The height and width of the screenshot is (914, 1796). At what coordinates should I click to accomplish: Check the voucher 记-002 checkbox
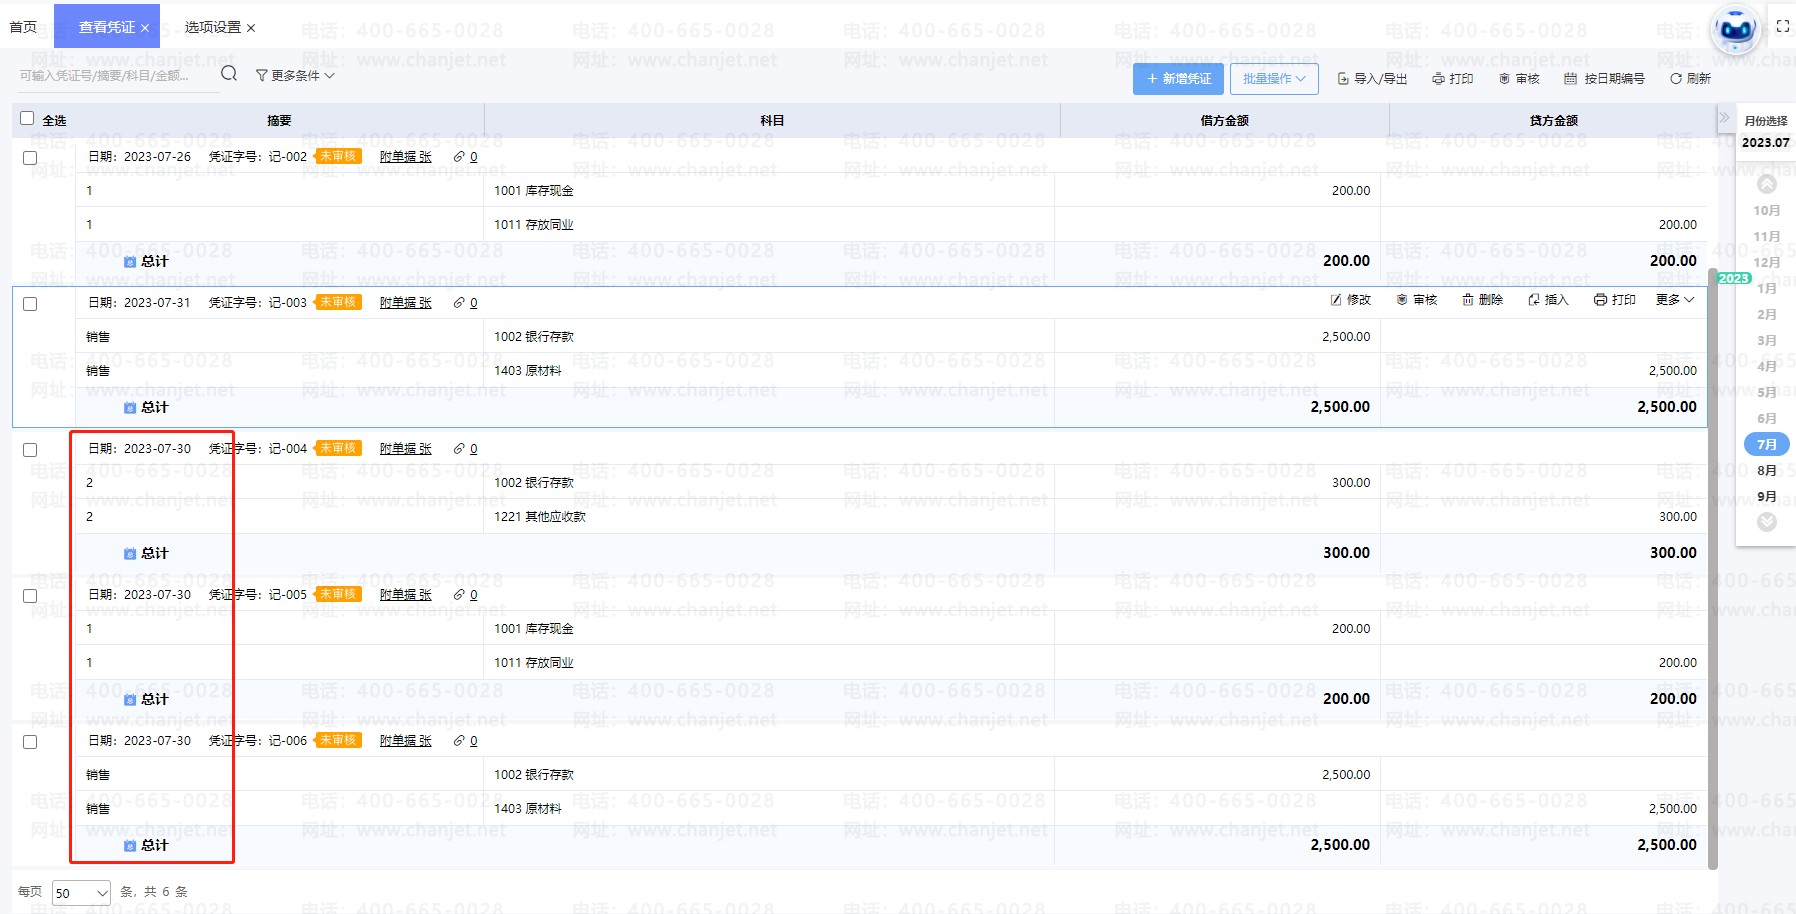[x=30, y=158]
